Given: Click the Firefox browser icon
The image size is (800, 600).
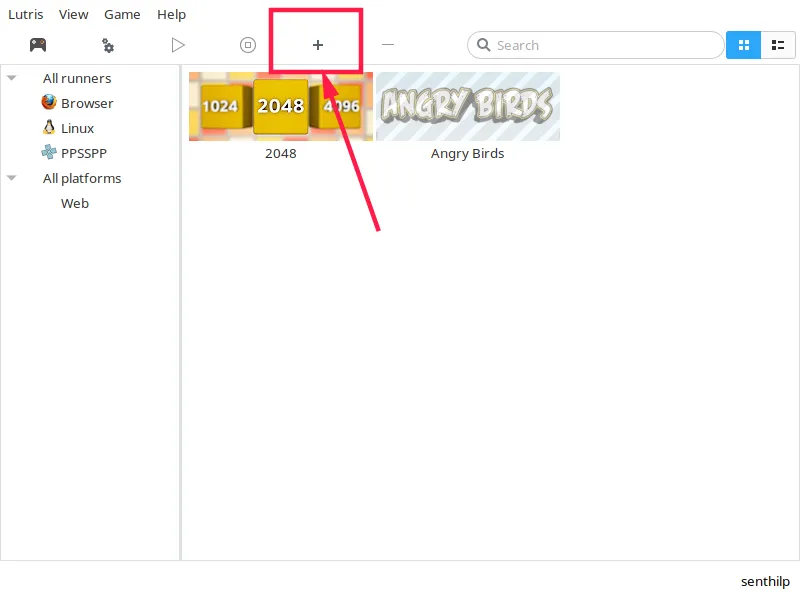Looking at the screenshot, I should click(49, 102).
